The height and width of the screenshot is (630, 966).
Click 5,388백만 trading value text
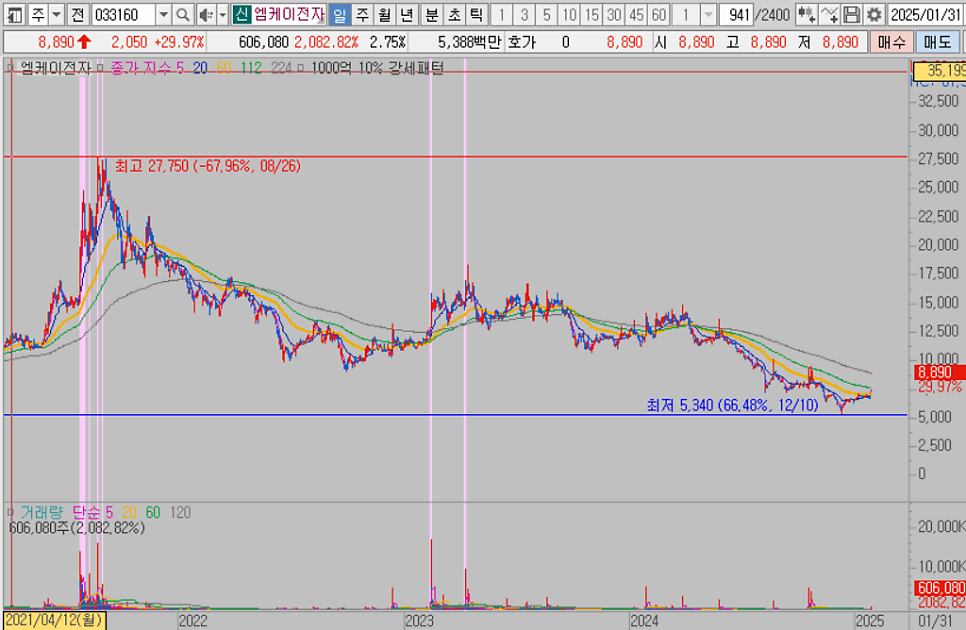(x=470, y=42)
